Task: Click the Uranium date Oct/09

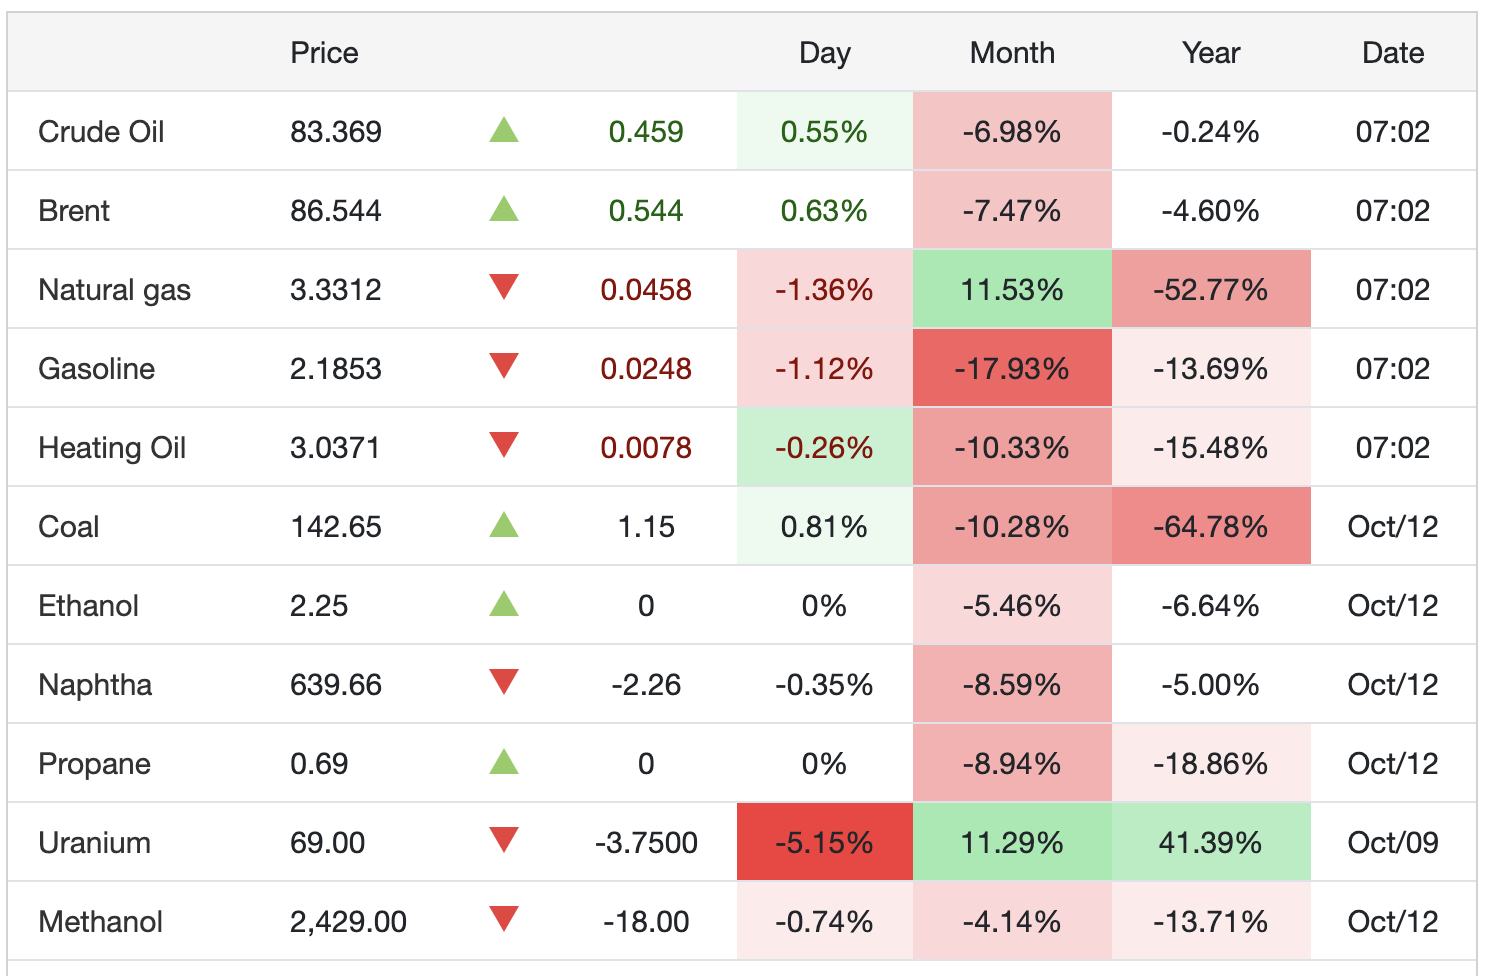Action: pos(1393,843)
